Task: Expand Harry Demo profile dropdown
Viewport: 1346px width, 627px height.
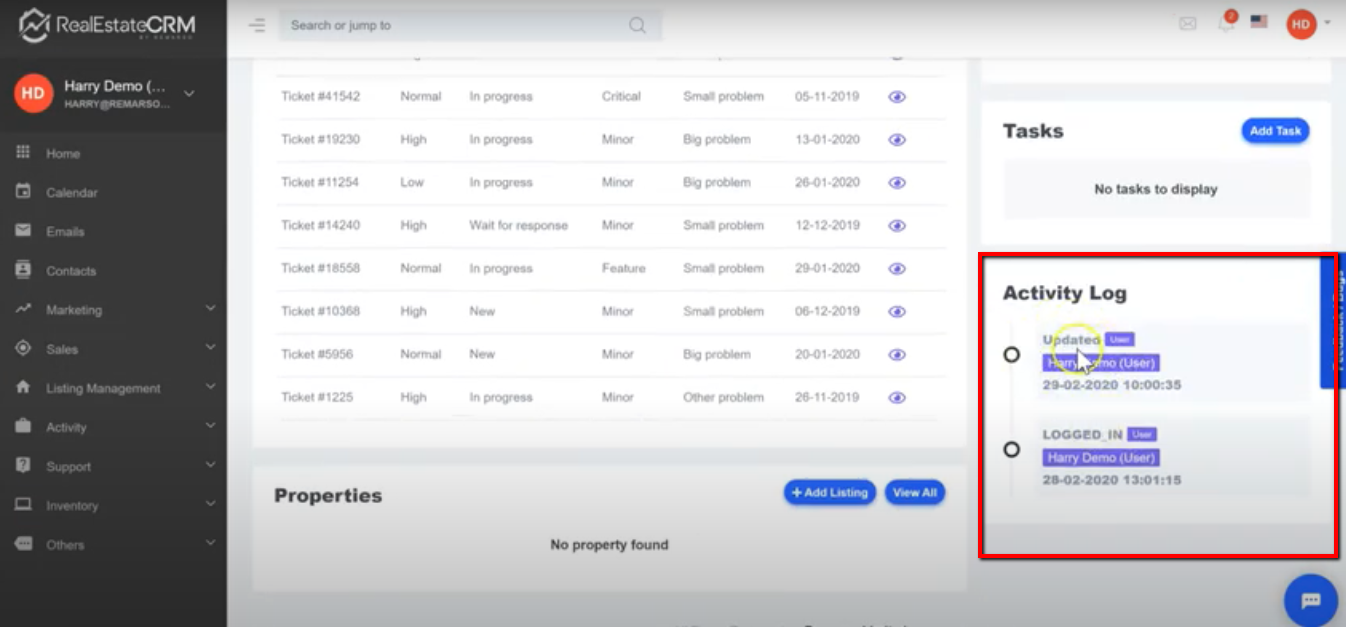Action: tap(189, 94)
